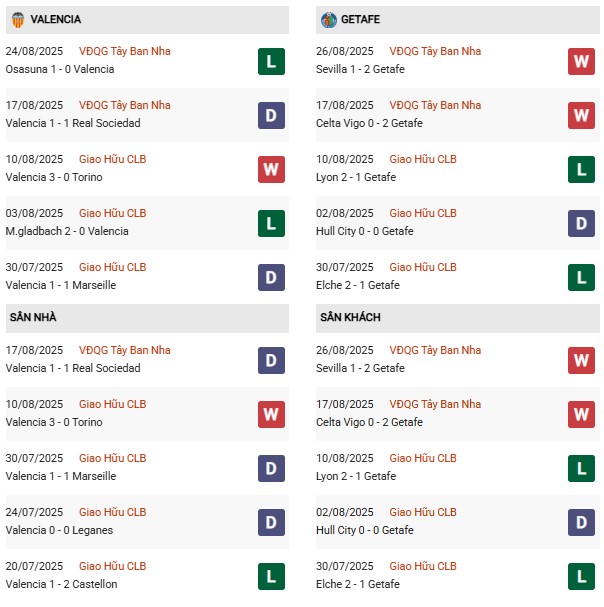Click VĐQG Tây Ban Nha beside 24/08/2025
The image size is (604, 607).
[x=125, y=52]
